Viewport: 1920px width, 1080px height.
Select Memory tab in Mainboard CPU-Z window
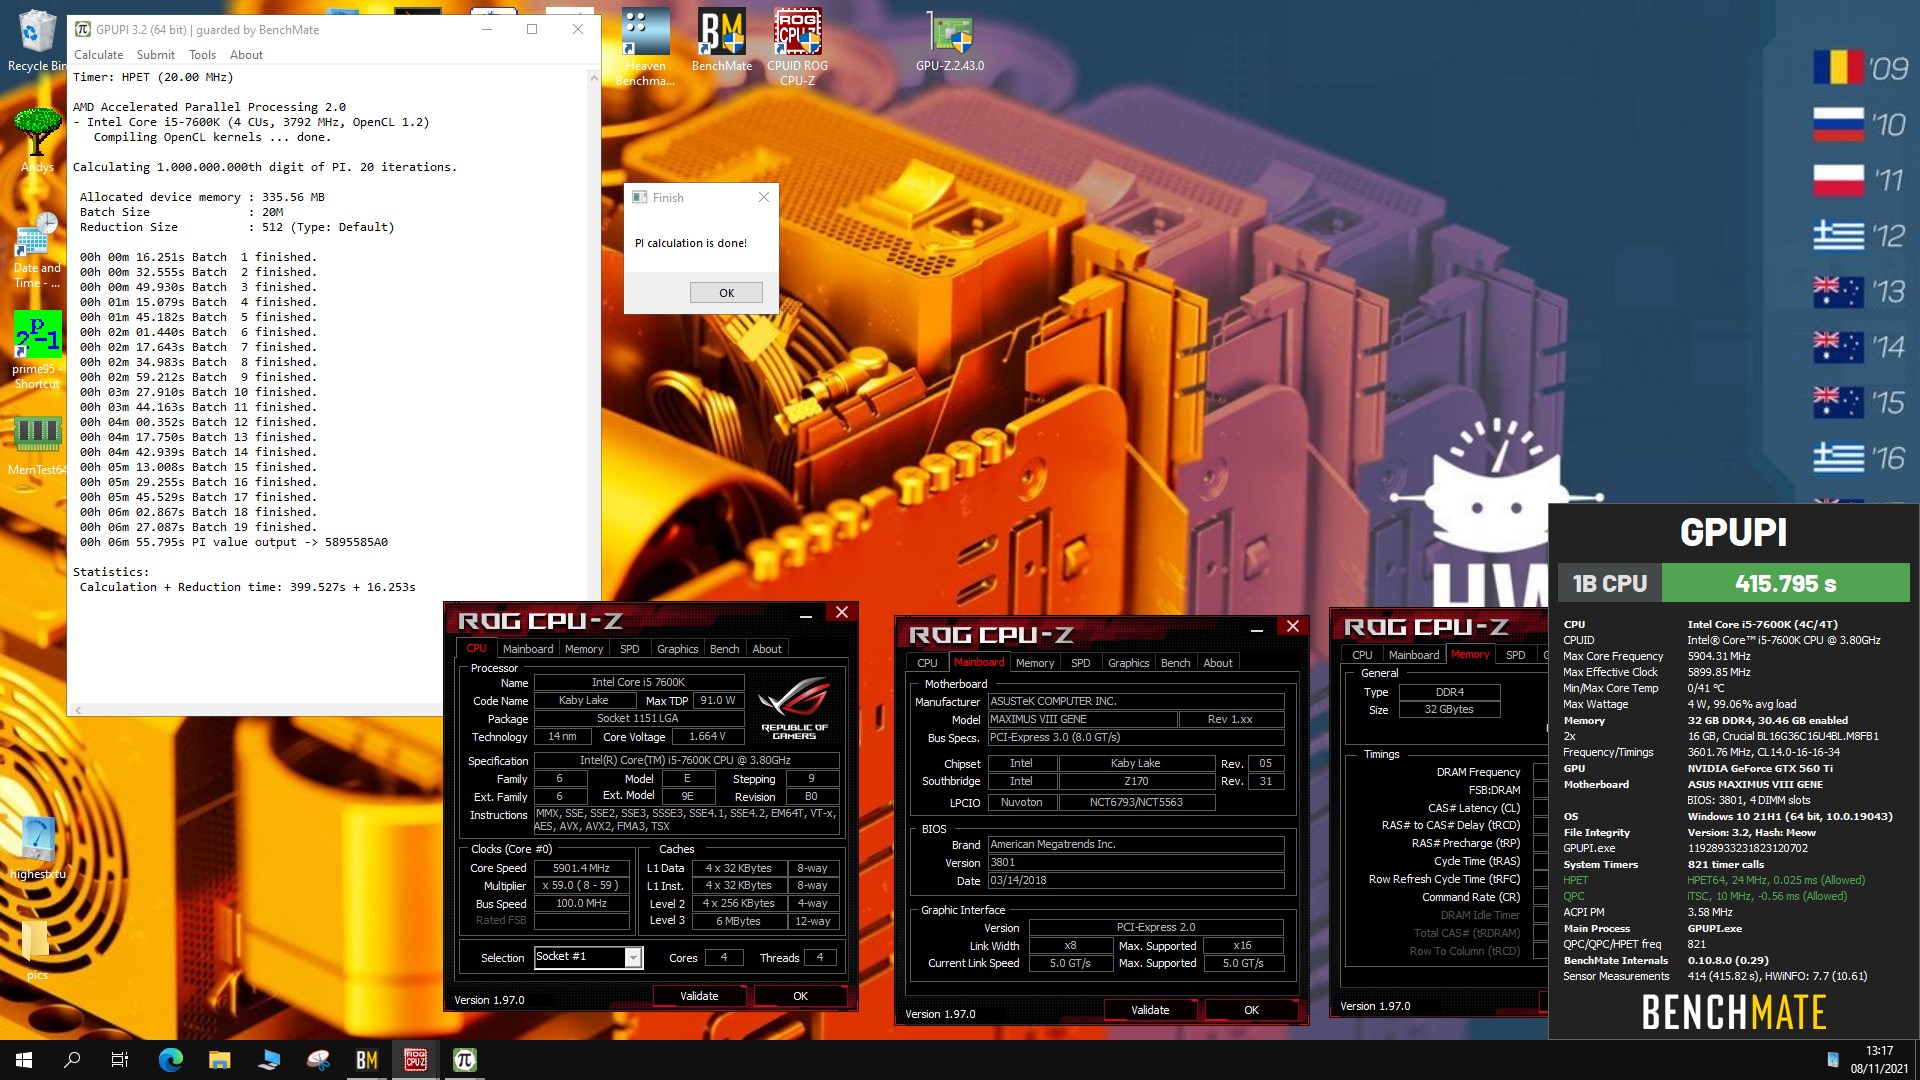click(x=1035, y=663)
